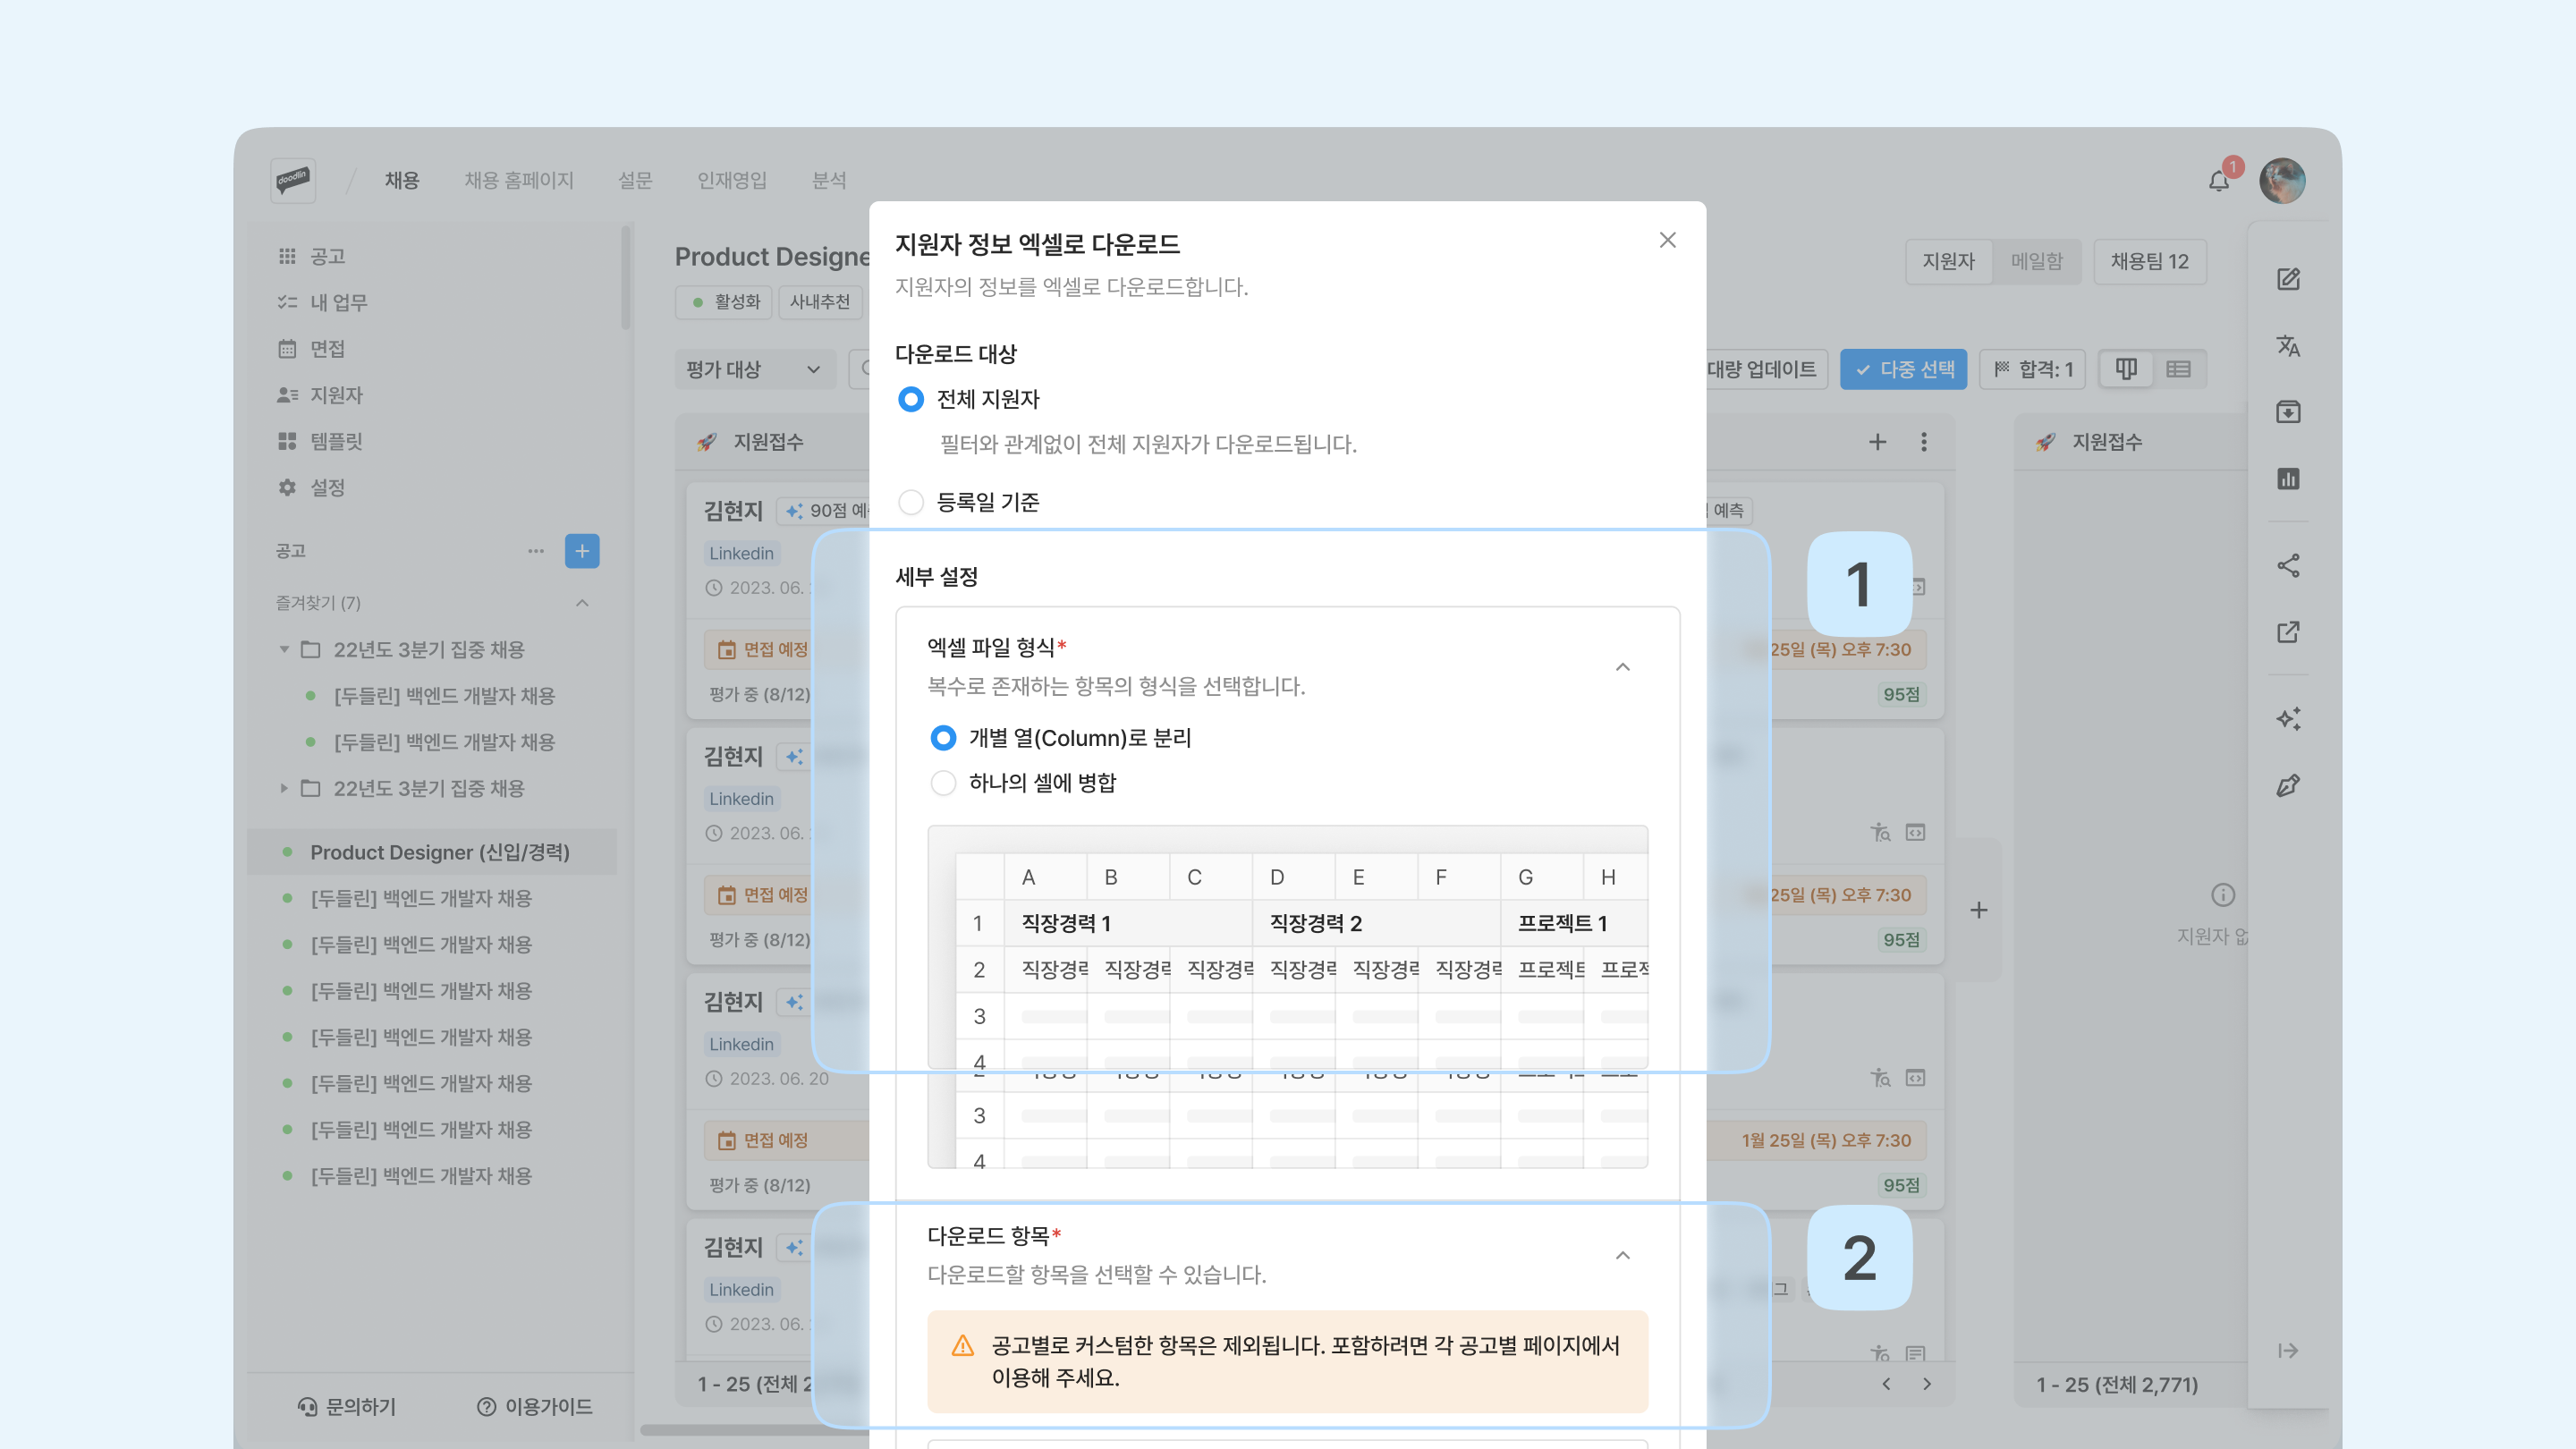Collapse the 다운로드 항목 section

tap(1623, 1255)
